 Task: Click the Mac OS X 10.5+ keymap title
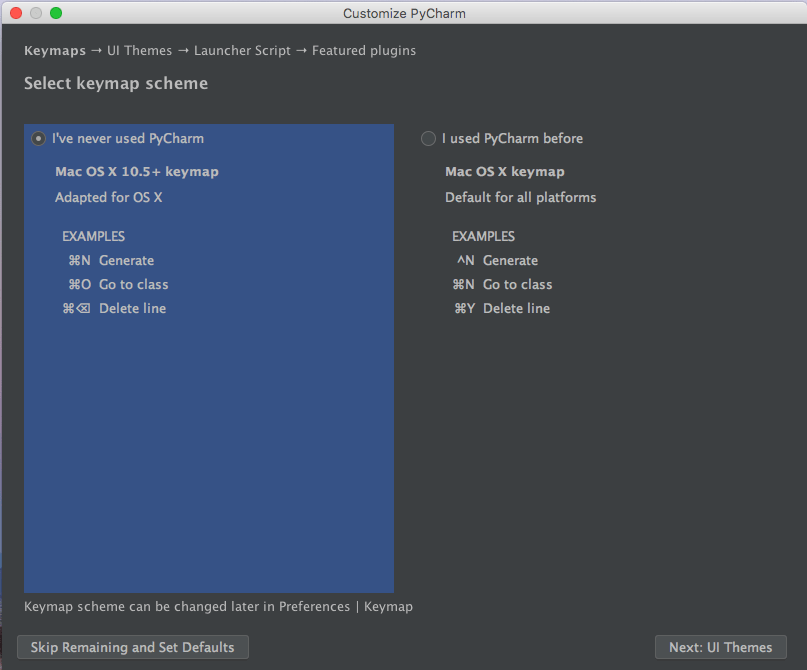[x=137, y=171]
